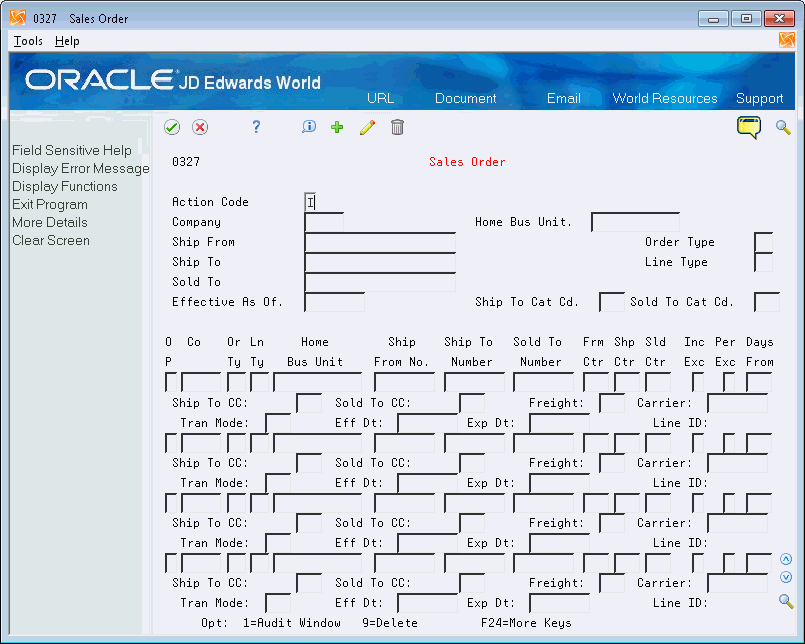The height and width of the screenshot is (644, 805).
Task: Open the yellow chat note icon
Action: [x=749, y=127]
